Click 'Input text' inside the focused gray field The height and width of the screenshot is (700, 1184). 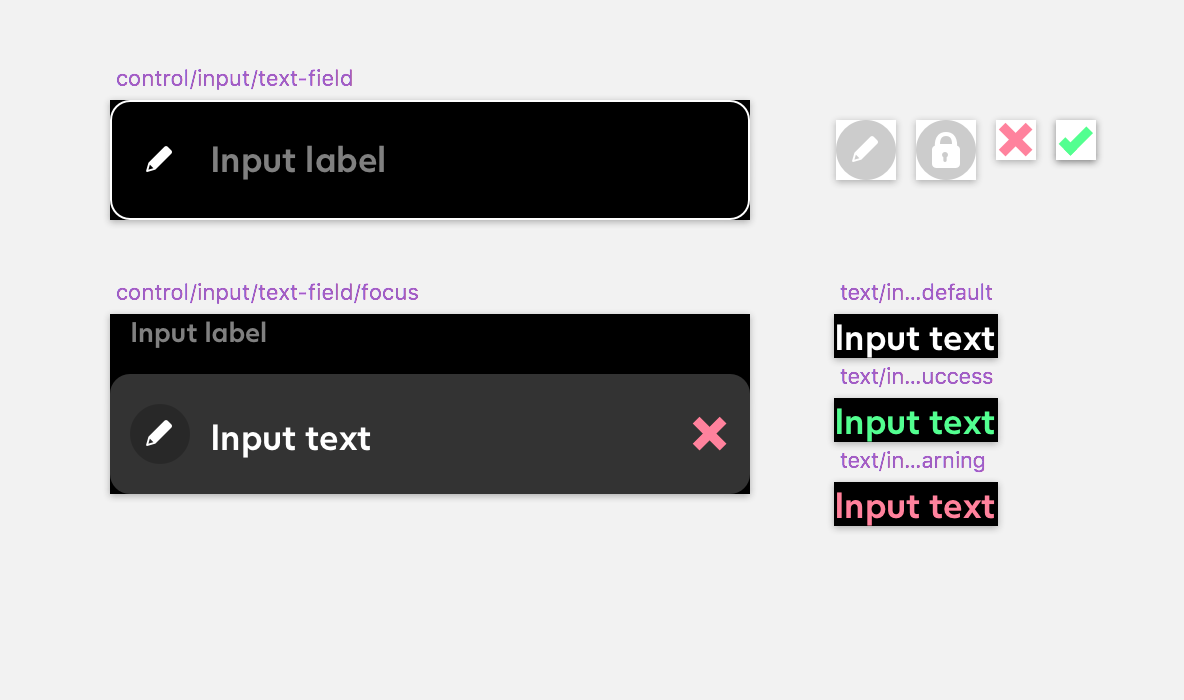pos(291,438)
